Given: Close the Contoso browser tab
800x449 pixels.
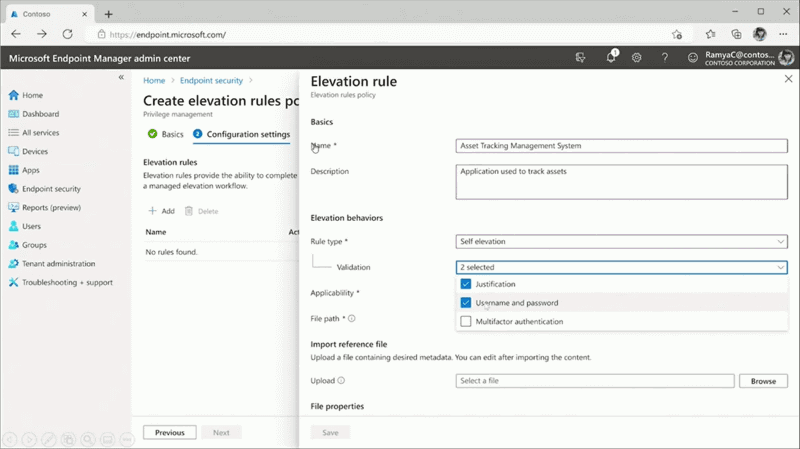Looking at the screenshot, I should coord(85,14).
